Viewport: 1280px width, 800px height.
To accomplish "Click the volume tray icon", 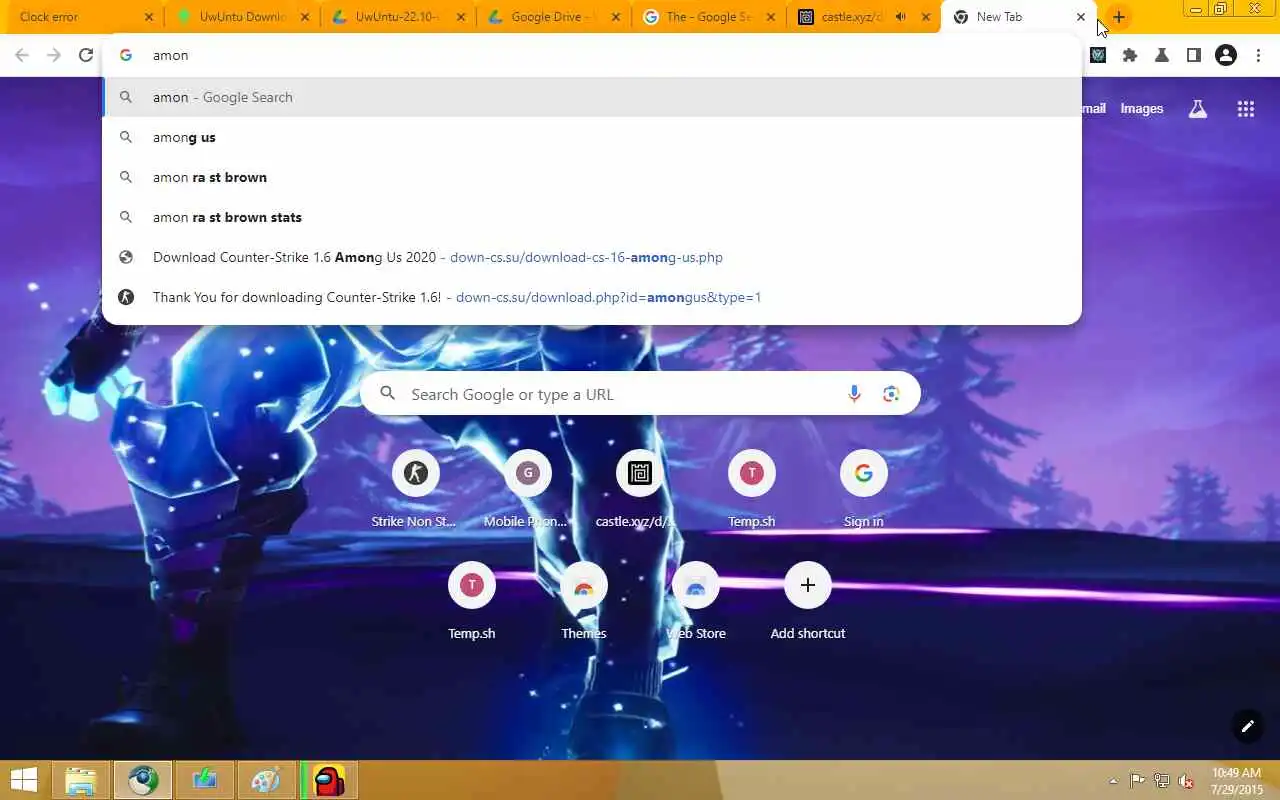I will pyautogui.click(x=1186, y=781).
